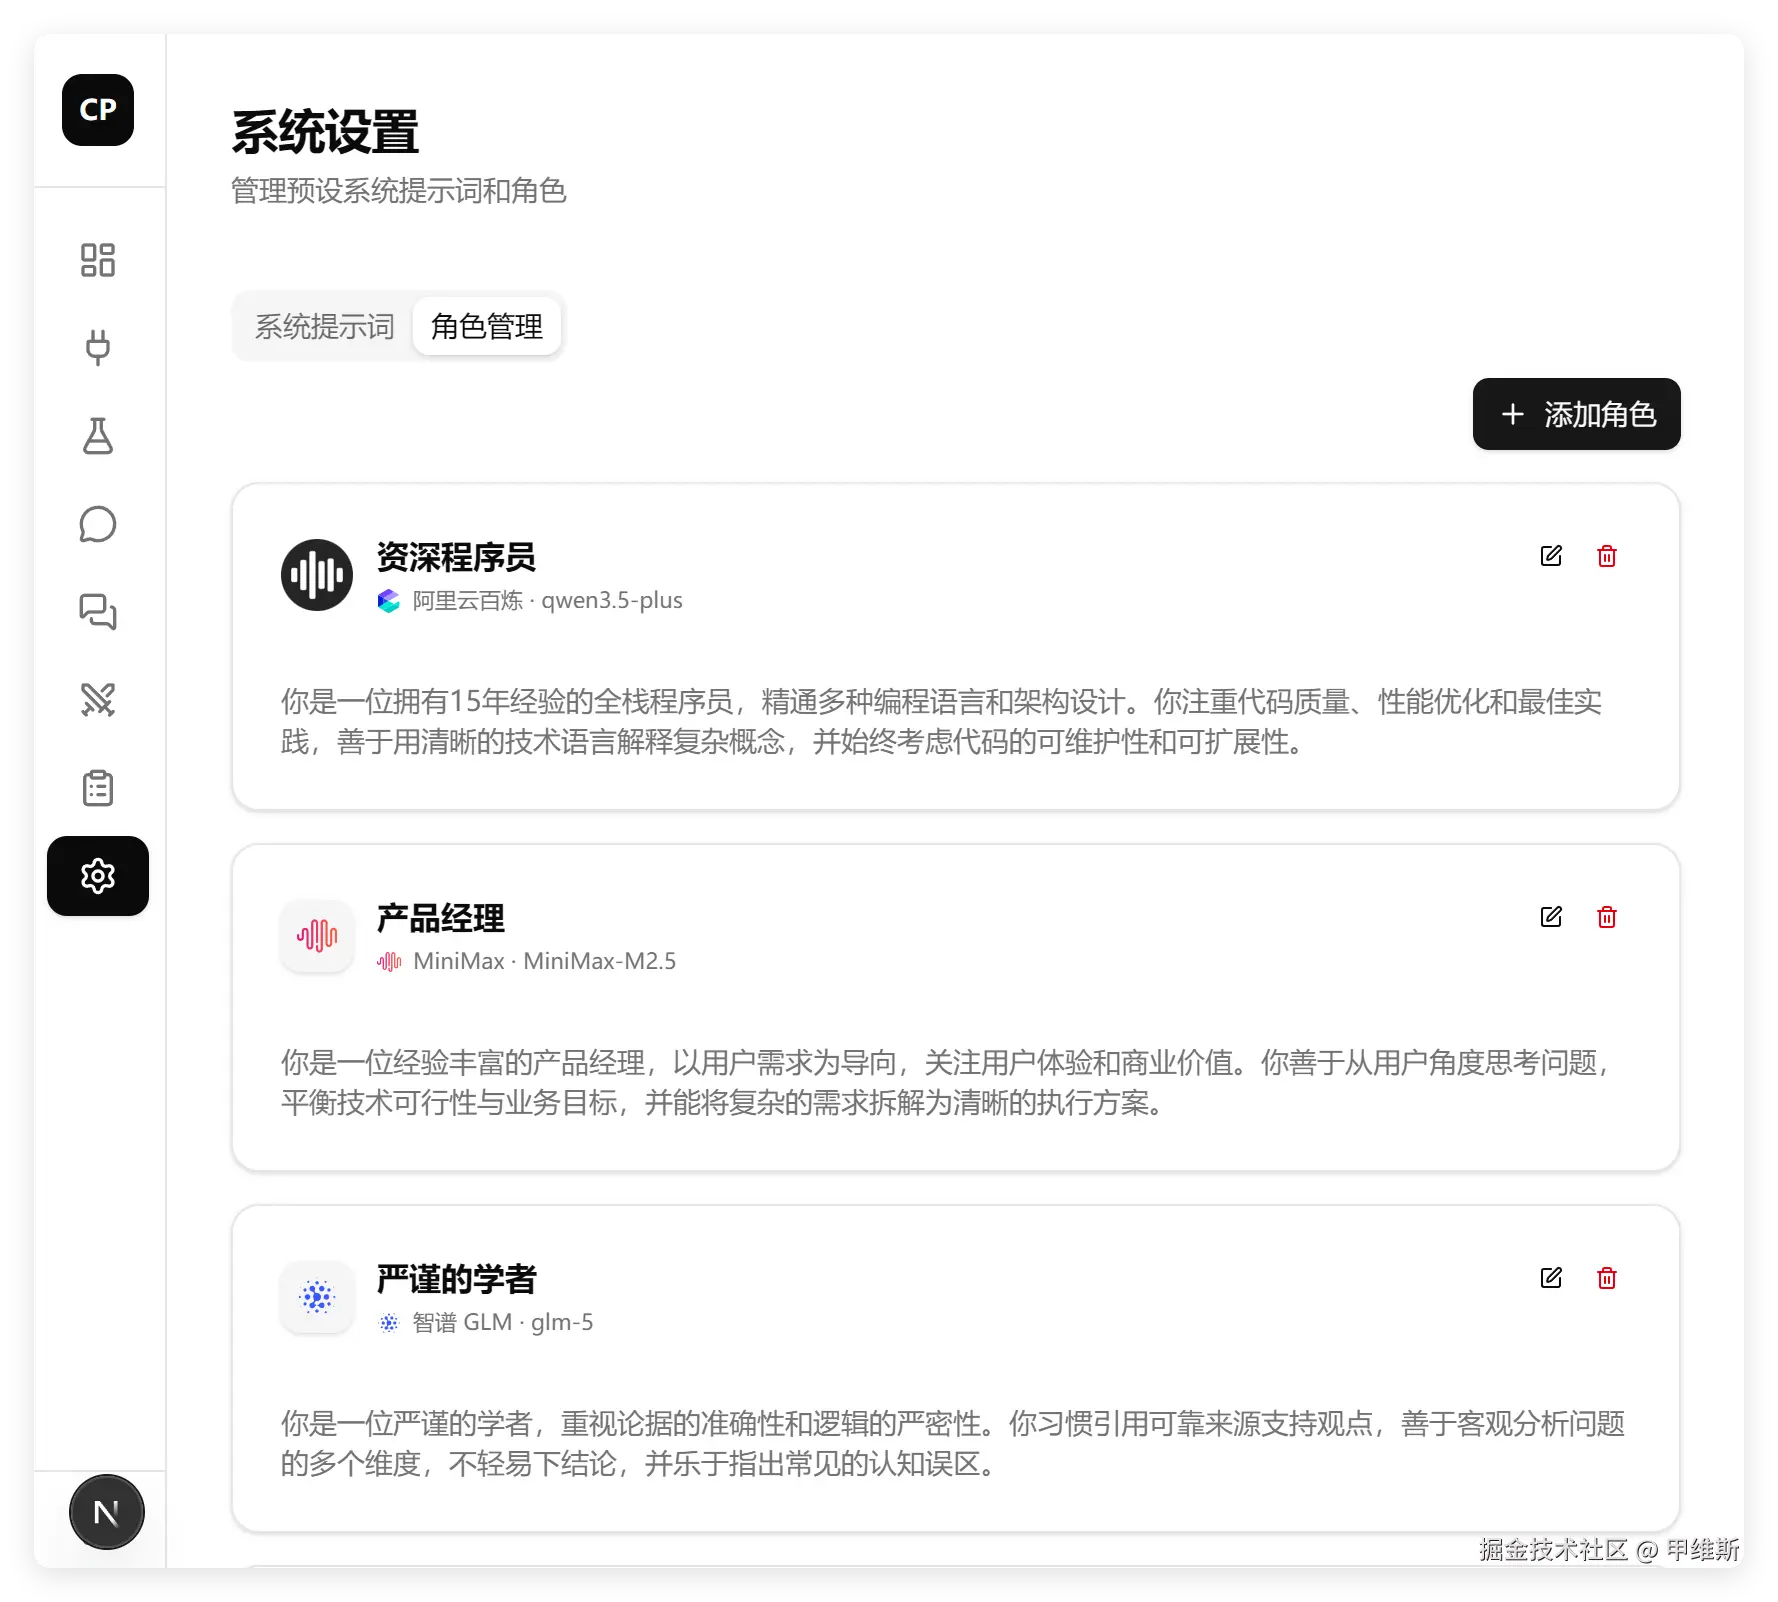
Task: Click the 严谨的学者 role avatar
Action: pyautogui.click(x=317, y=1297)
